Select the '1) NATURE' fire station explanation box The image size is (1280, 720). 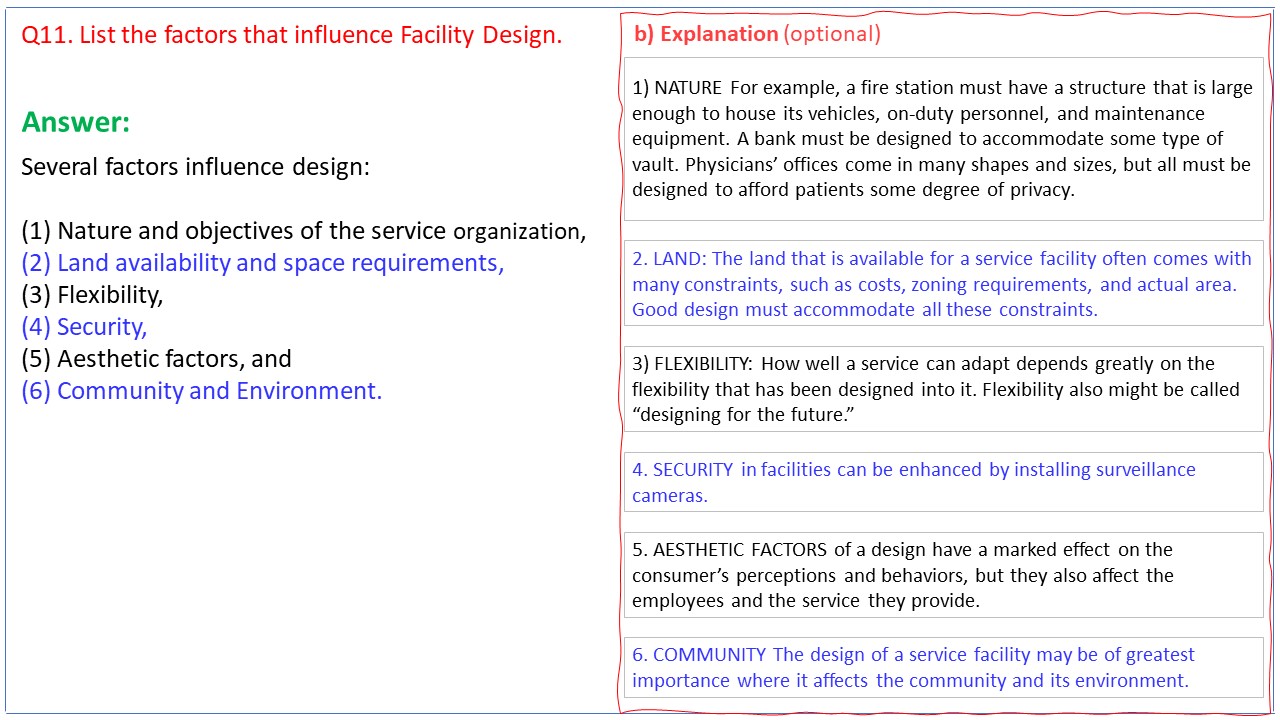(x=943, y=139)
